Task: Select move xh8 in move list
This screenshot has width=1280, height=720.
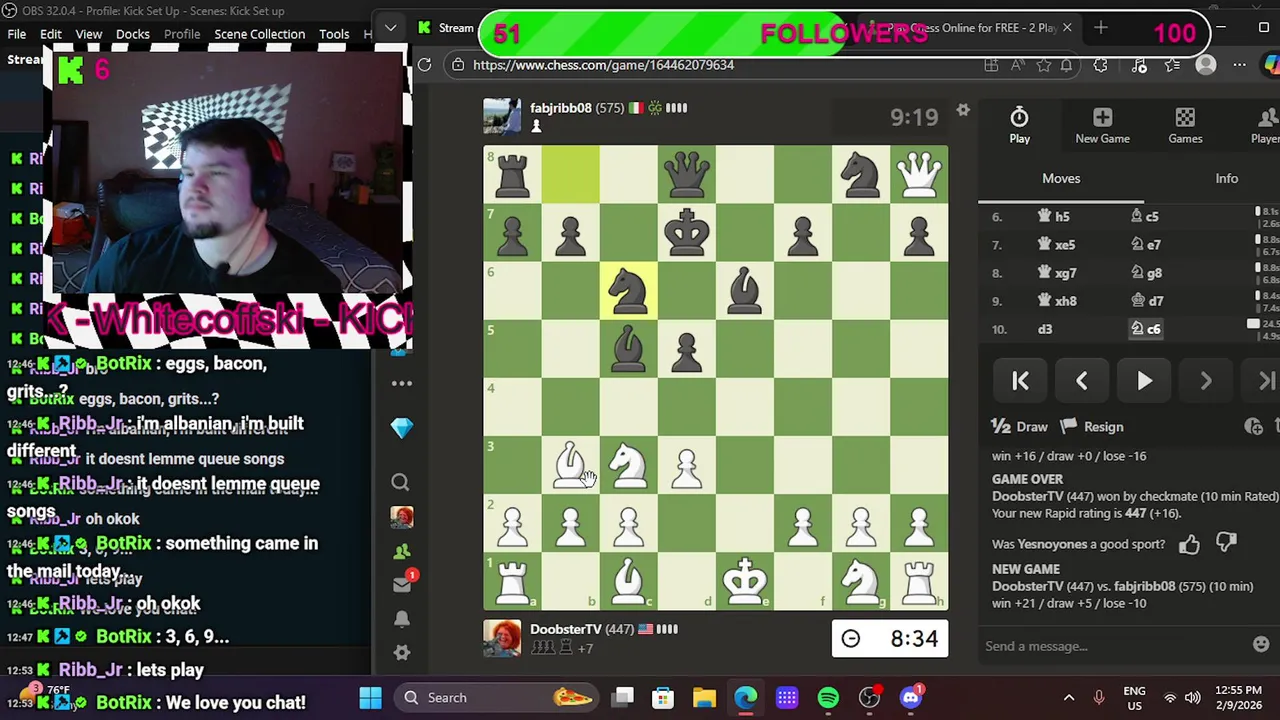Action: (1057, 301)
